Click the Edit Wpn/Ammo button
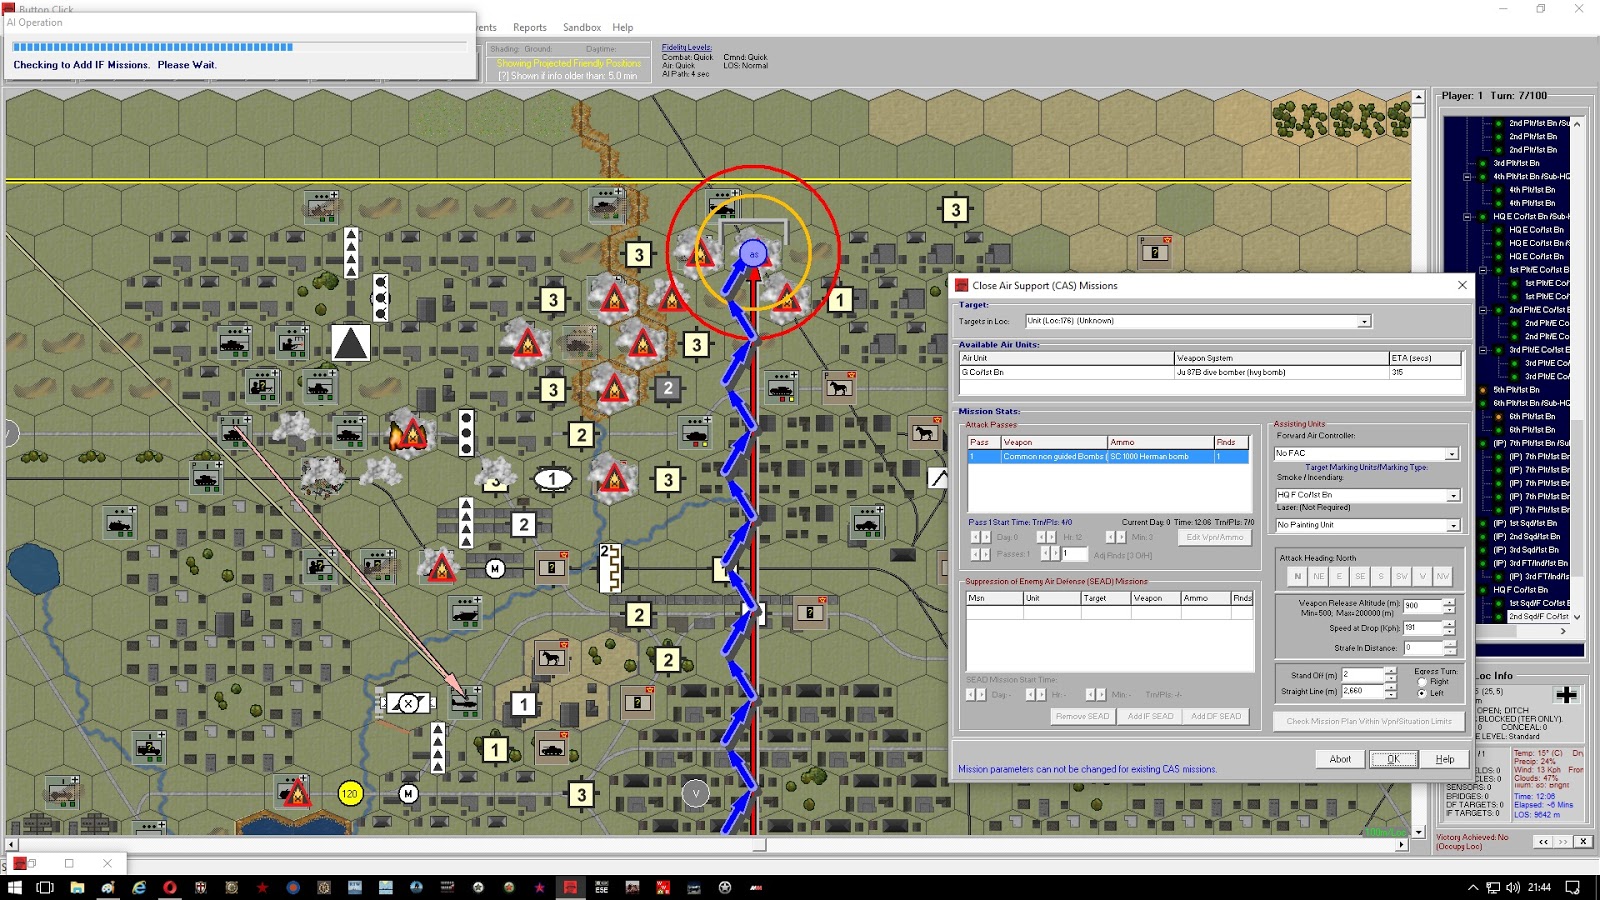This screenshot has height=900, width=1600. [x=1215, y=537]
